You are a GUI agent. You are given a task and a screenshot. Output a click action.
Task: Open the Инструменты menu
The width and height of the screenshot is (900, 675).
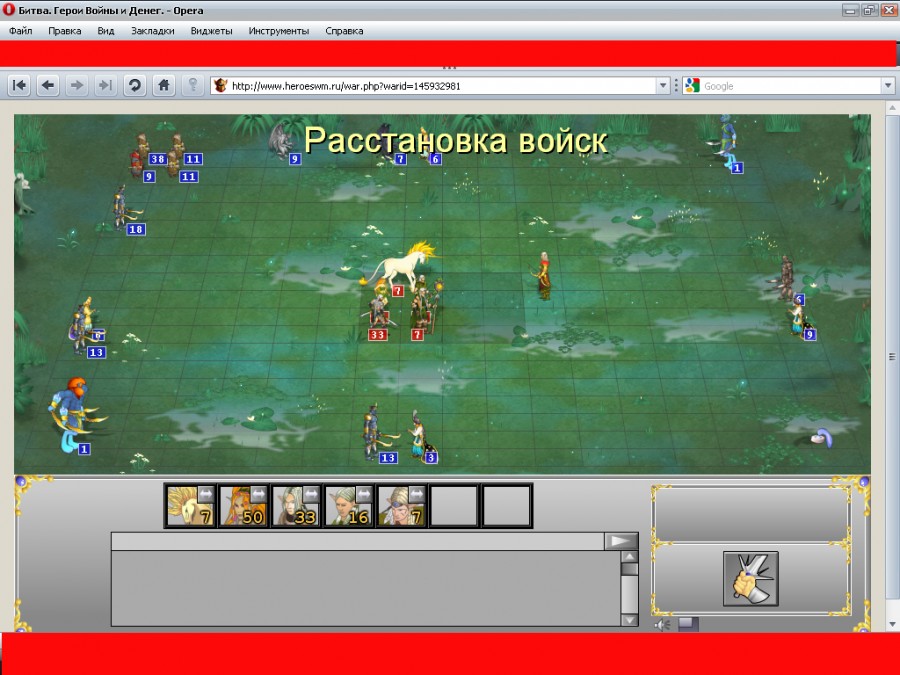(279, 31)
